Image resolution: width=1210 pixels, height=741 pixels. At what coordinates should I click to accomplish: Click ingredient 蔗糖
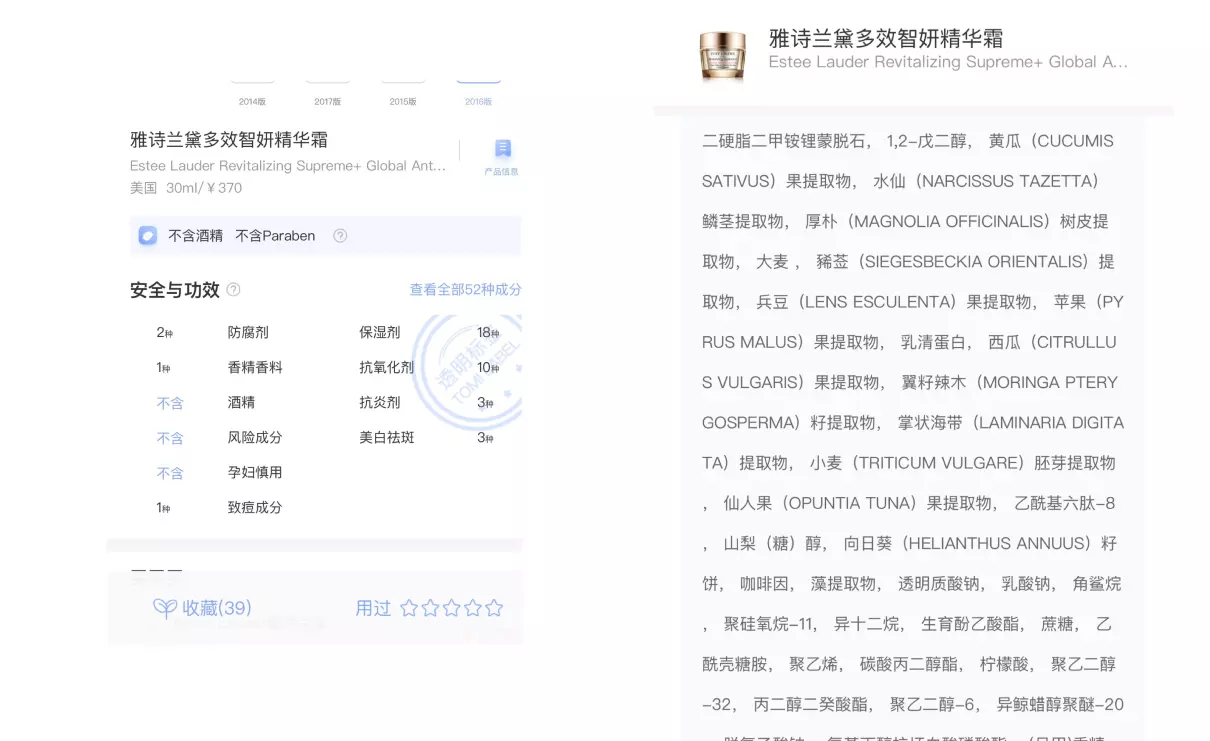(x=1058, y=624)
